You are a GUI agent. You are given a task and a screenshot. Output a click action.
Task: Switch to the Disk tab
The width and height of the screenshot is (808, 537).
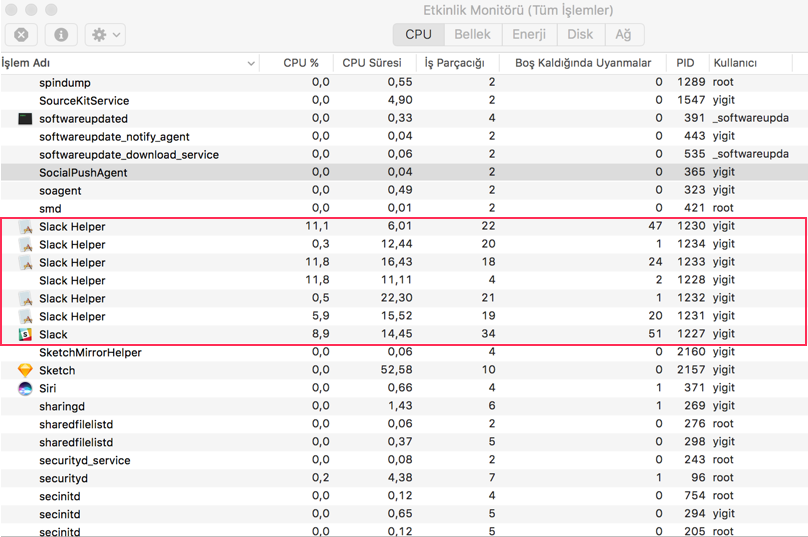[x=580, y=35]
